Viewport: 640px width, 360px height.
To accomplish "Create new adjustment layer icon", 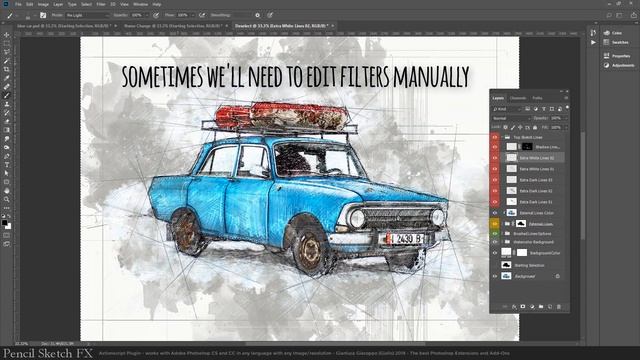I will tap(532, 307).
